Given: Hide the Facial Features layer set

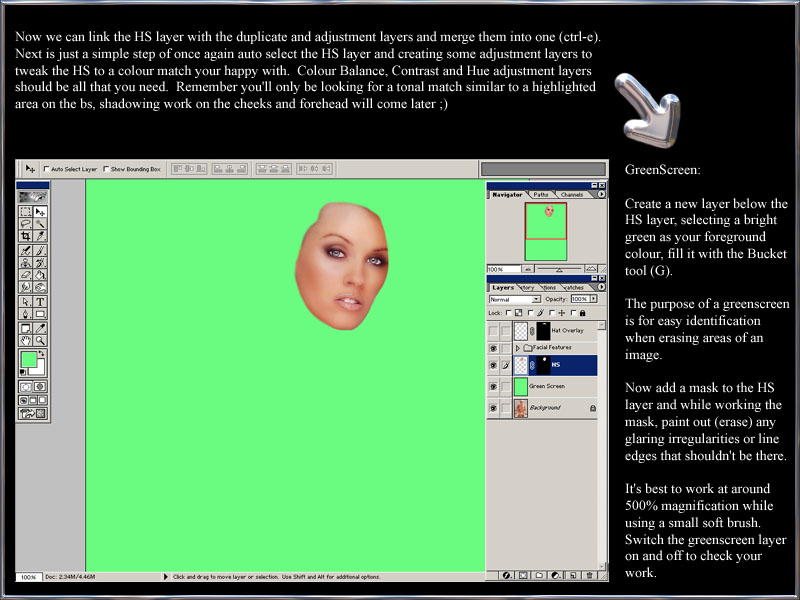Looking at the screenshot, I should 493,348.
